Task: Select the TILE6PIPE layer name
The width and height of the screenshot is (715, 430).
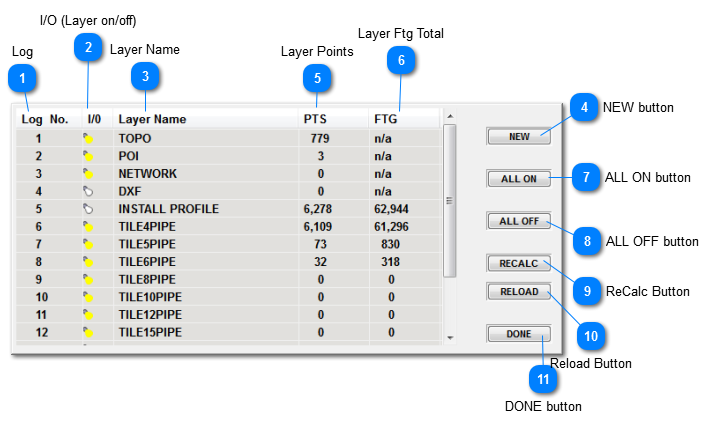Action: point(147,262)
